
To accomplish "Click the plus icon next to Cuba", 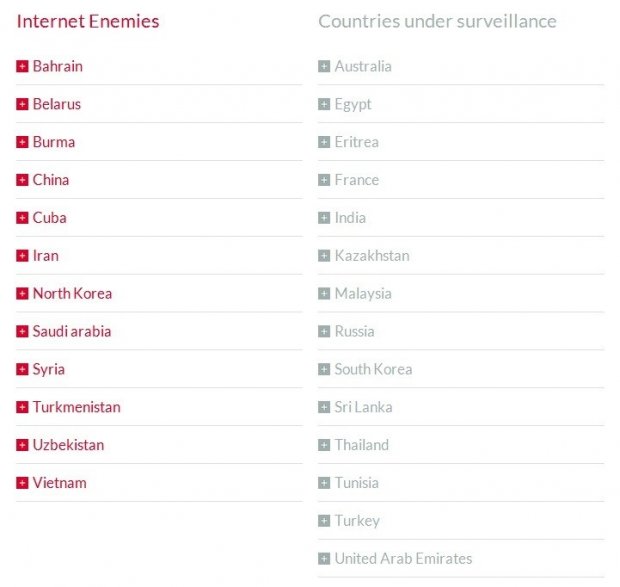I will (22, 218).
